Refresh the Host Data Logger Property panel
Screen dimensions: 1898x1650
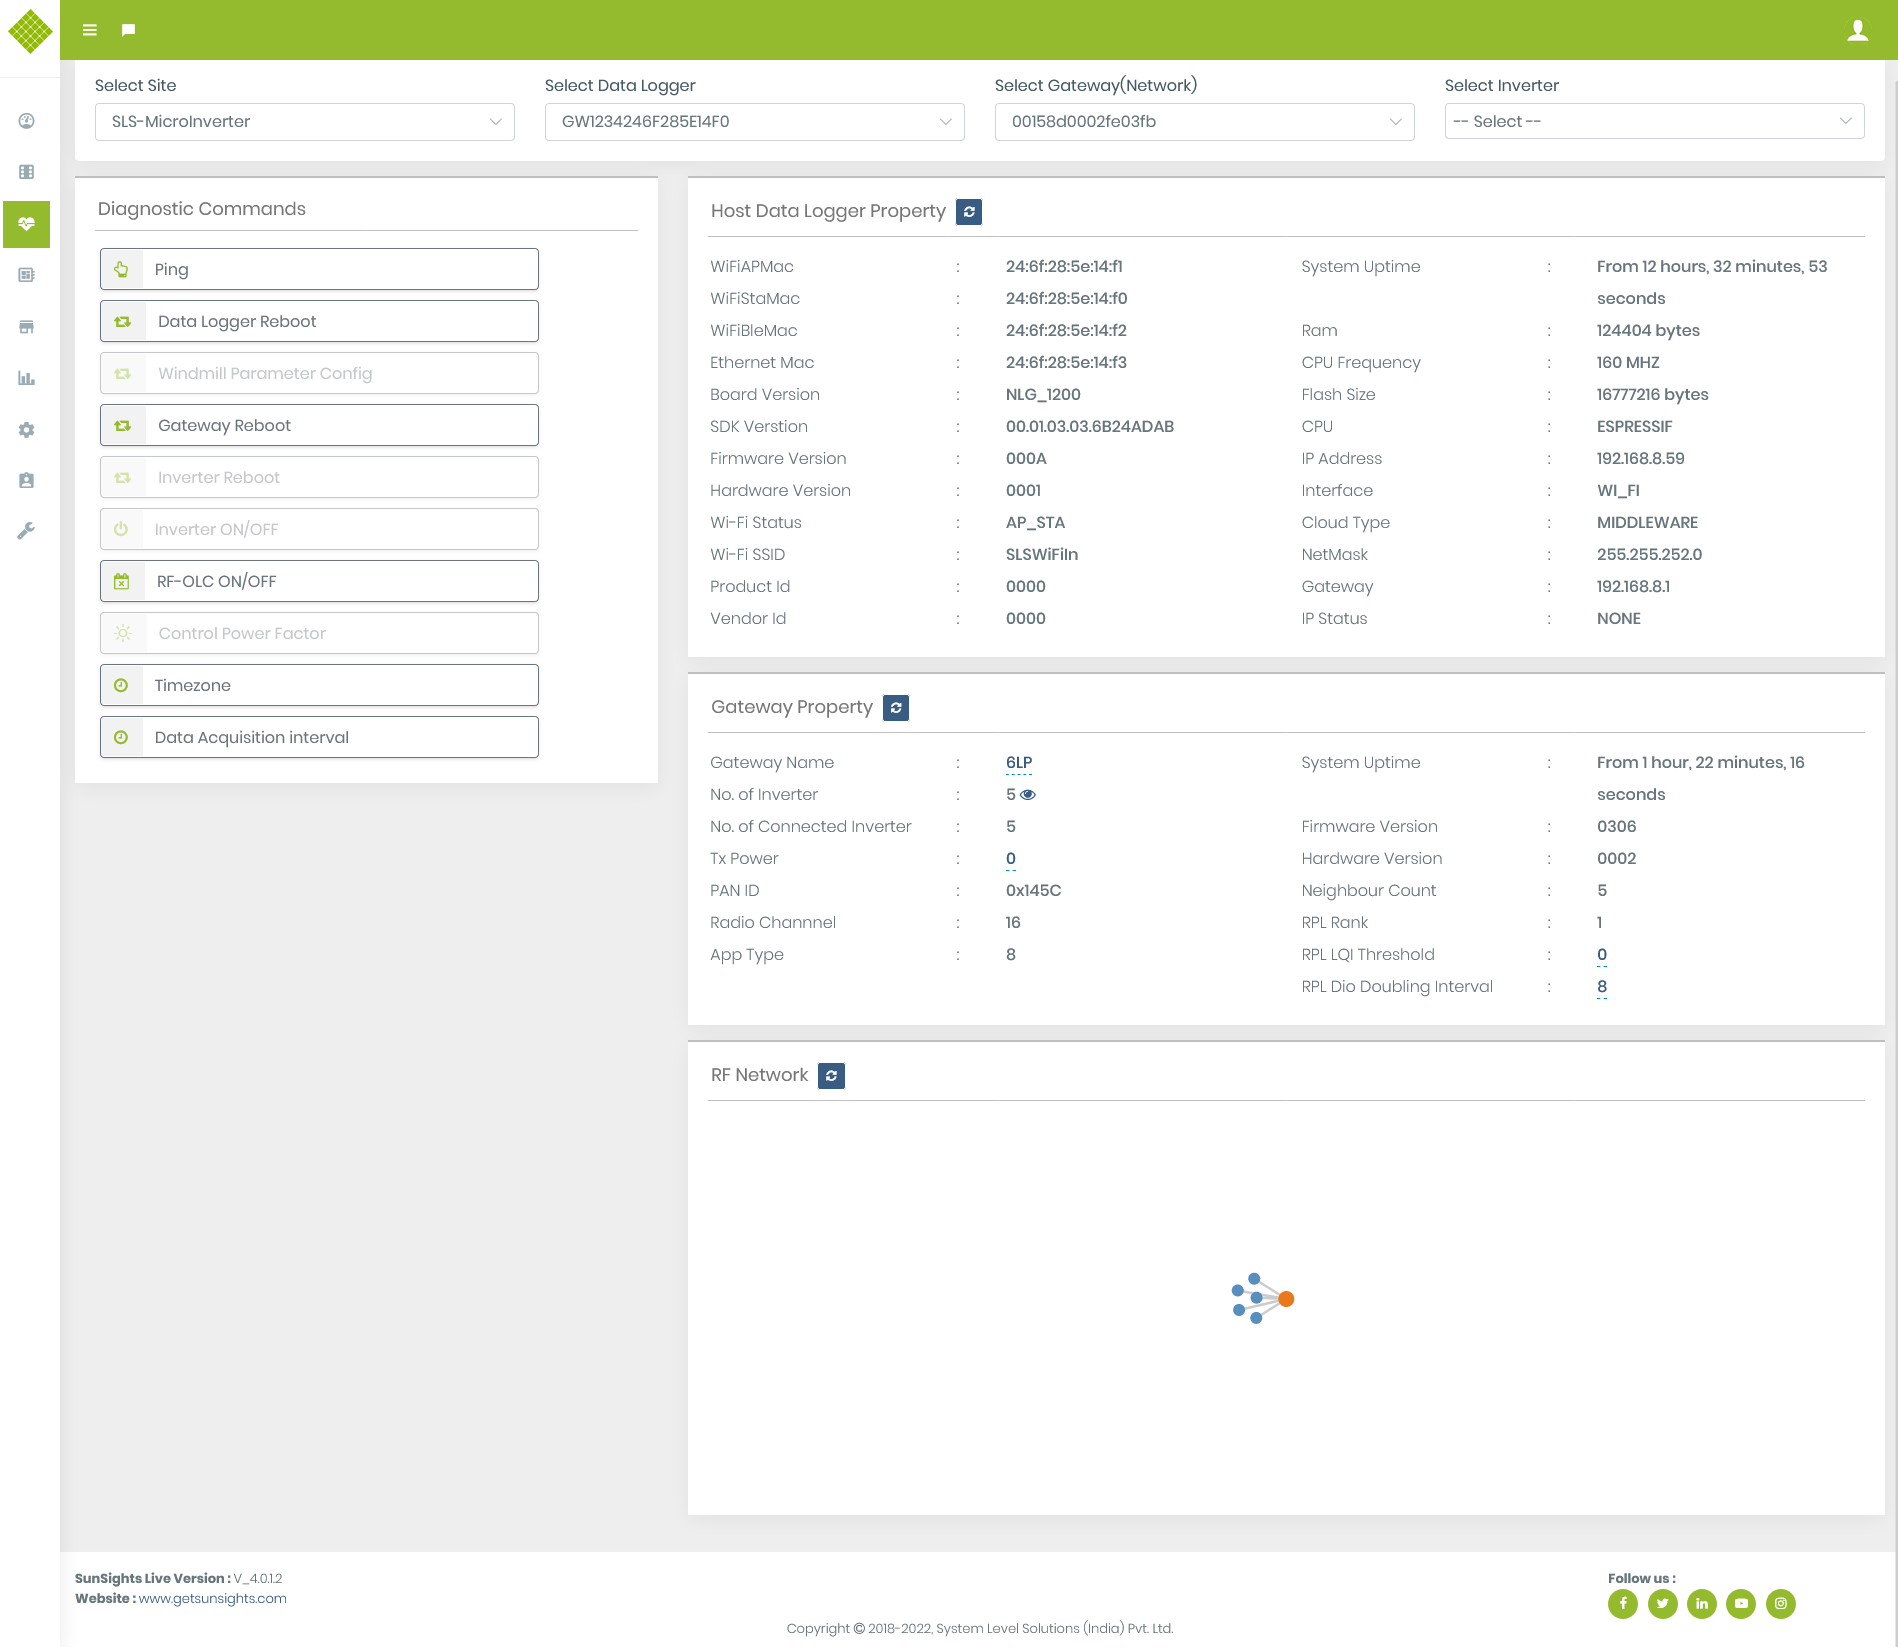[x=968, y=212]
